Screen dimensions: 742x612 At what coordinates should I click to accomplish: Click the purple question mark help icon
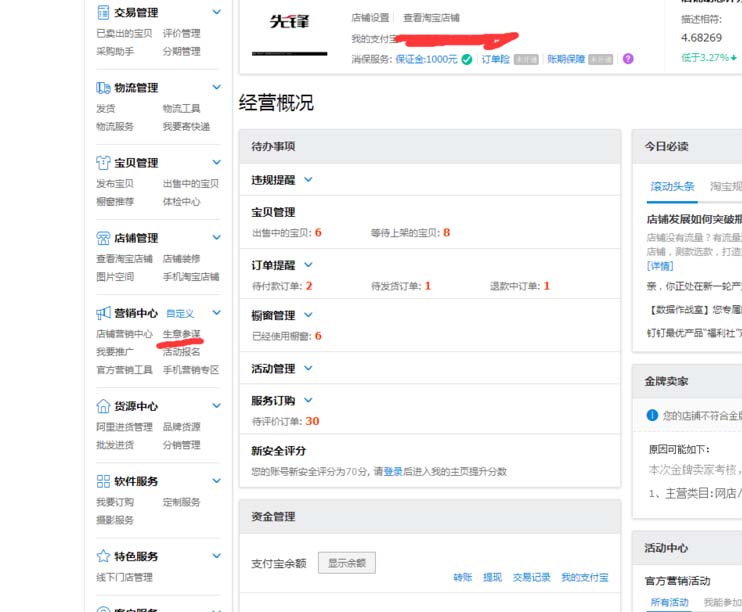pos(628,59)
